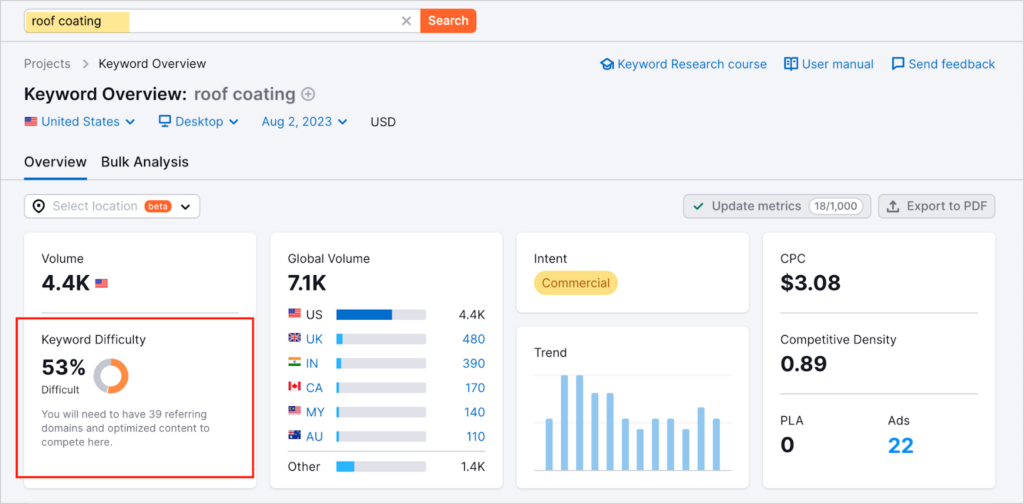The height and width of the screenshot is (504, 1024).
Task: Click the book icon beside User manual
Action: [791, 64]
